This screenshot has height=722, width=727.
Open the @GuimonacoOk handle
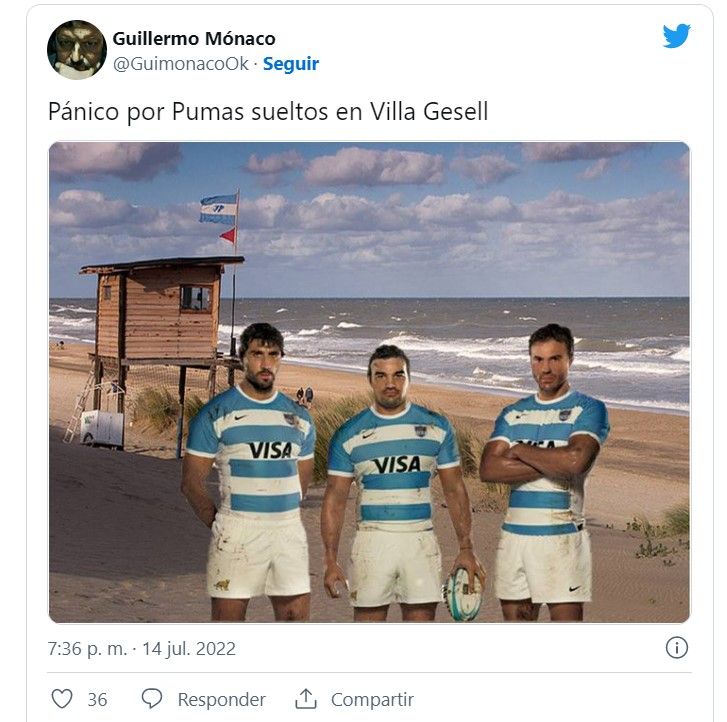pos(181,64)
